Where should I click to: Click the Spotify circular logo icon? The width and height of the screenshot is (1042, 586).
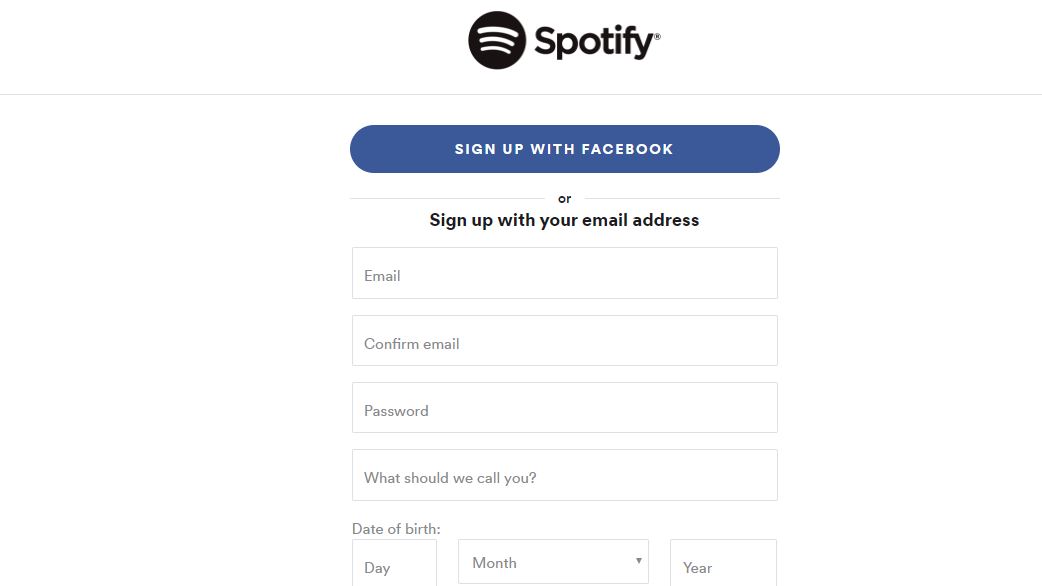[497, 40]
